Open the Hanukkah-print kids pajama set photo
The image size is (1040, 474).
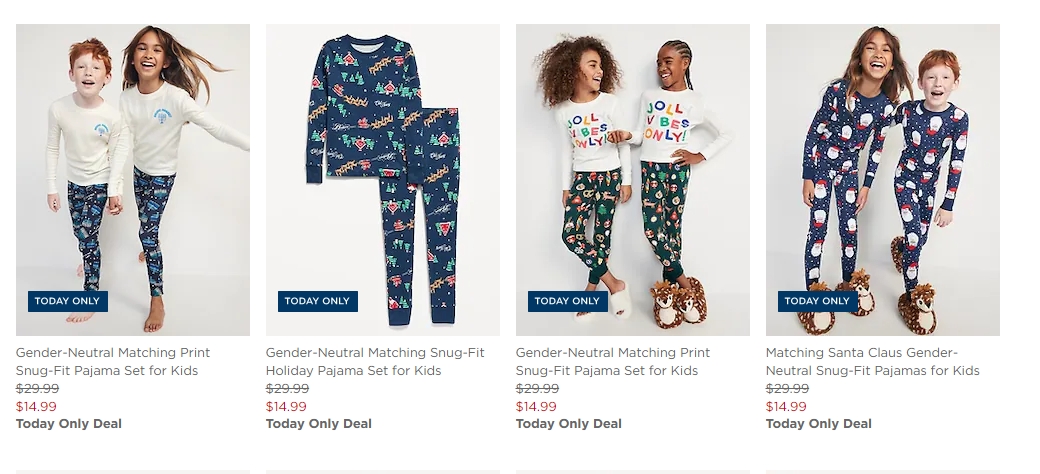133,180
